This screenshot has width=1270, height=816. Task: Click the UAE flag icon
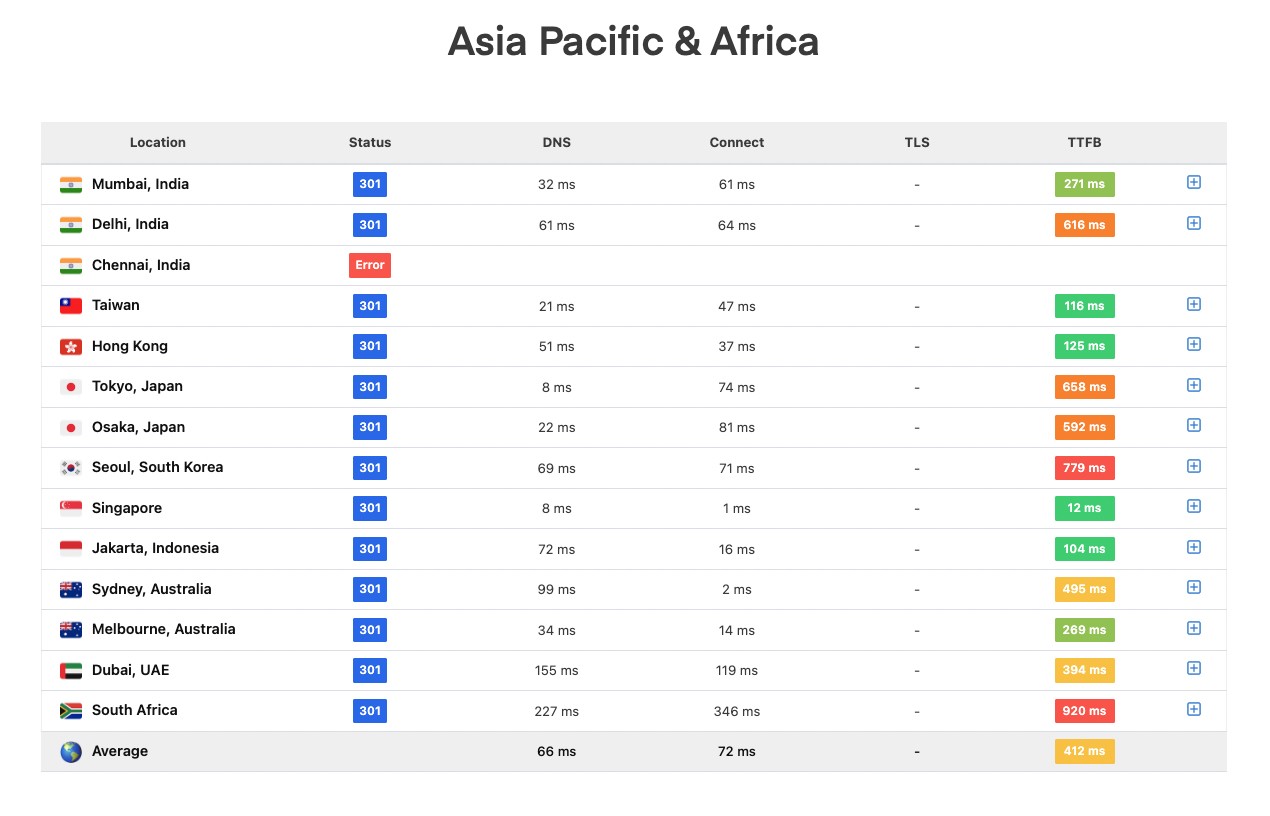click(x=71, y=670)
